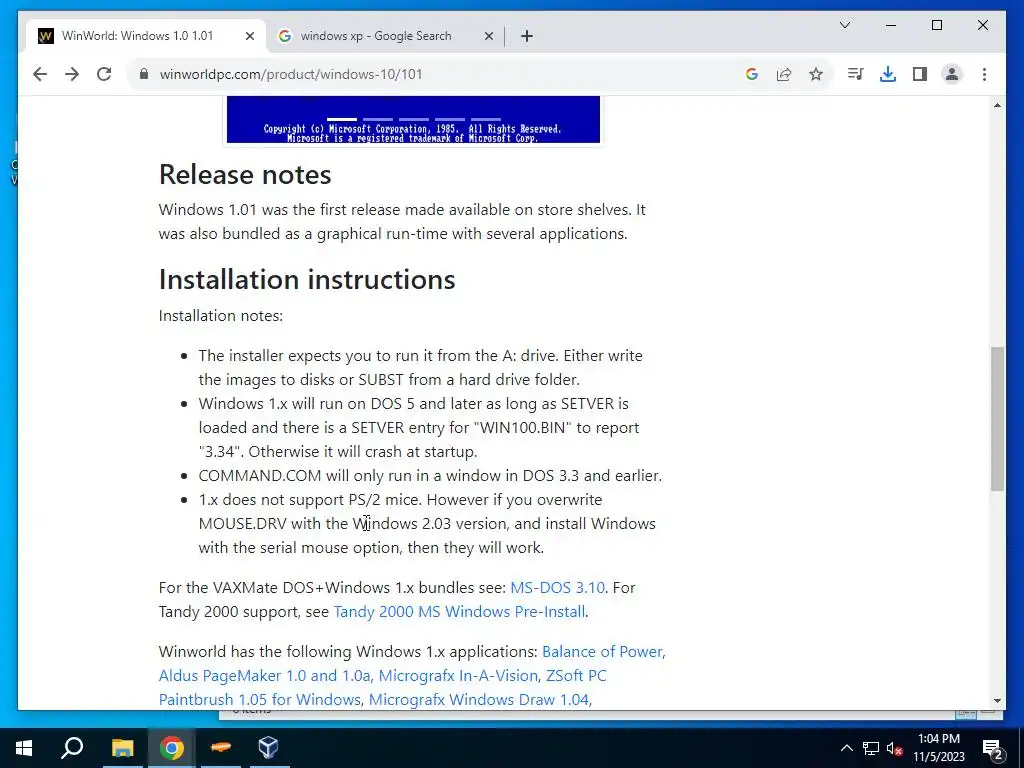Close the WinWorld Windows 1.0 tab
The width and height of the screenshot is (1024, 768).
[x=249, y=37]
